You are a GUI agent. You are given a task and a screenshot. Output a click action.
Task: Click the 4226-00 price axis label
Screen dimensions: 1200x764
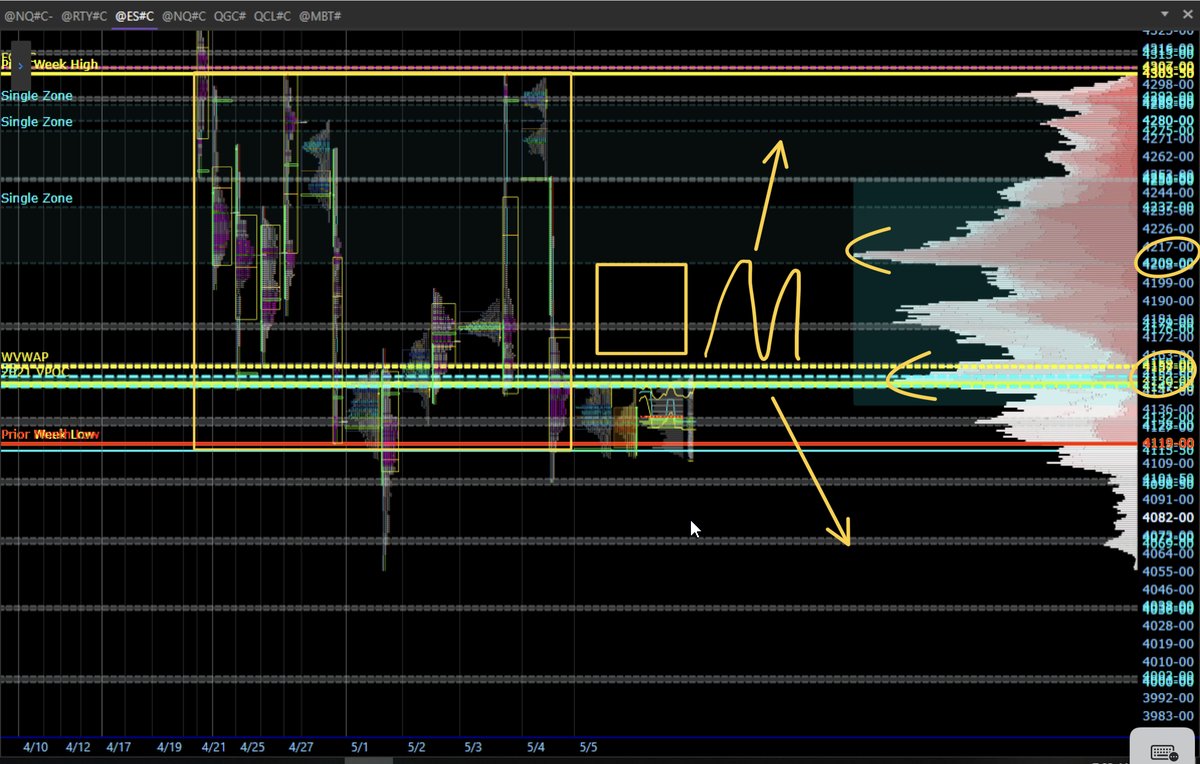tap(1169, 228)
